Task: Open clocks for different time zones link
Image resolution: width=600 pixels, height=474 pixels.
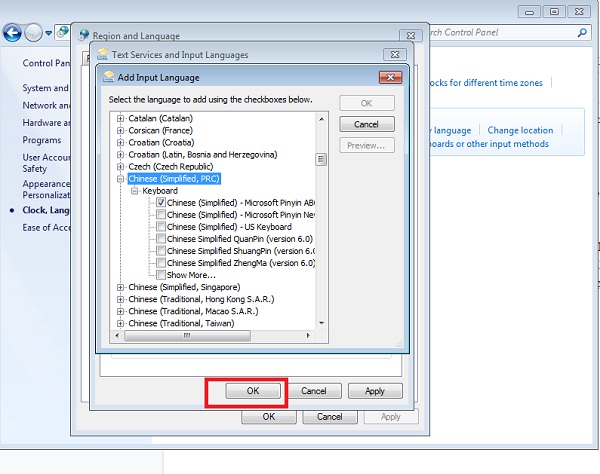Action: coord(486,83)
